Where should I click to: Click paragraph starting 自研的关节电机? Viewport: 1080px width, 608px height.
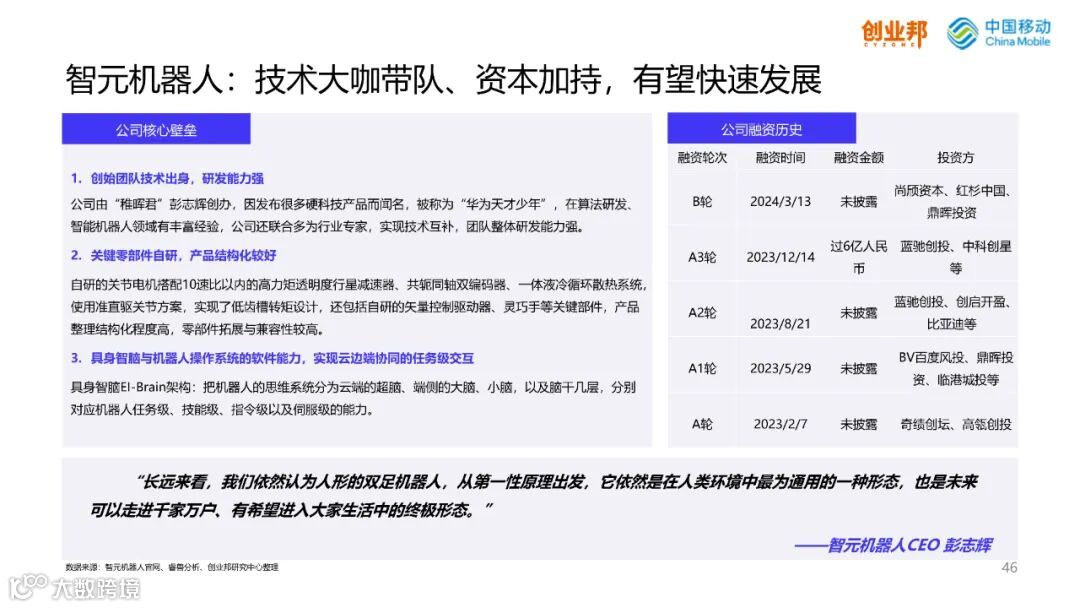pyautogui.click(x=358, y=307)
